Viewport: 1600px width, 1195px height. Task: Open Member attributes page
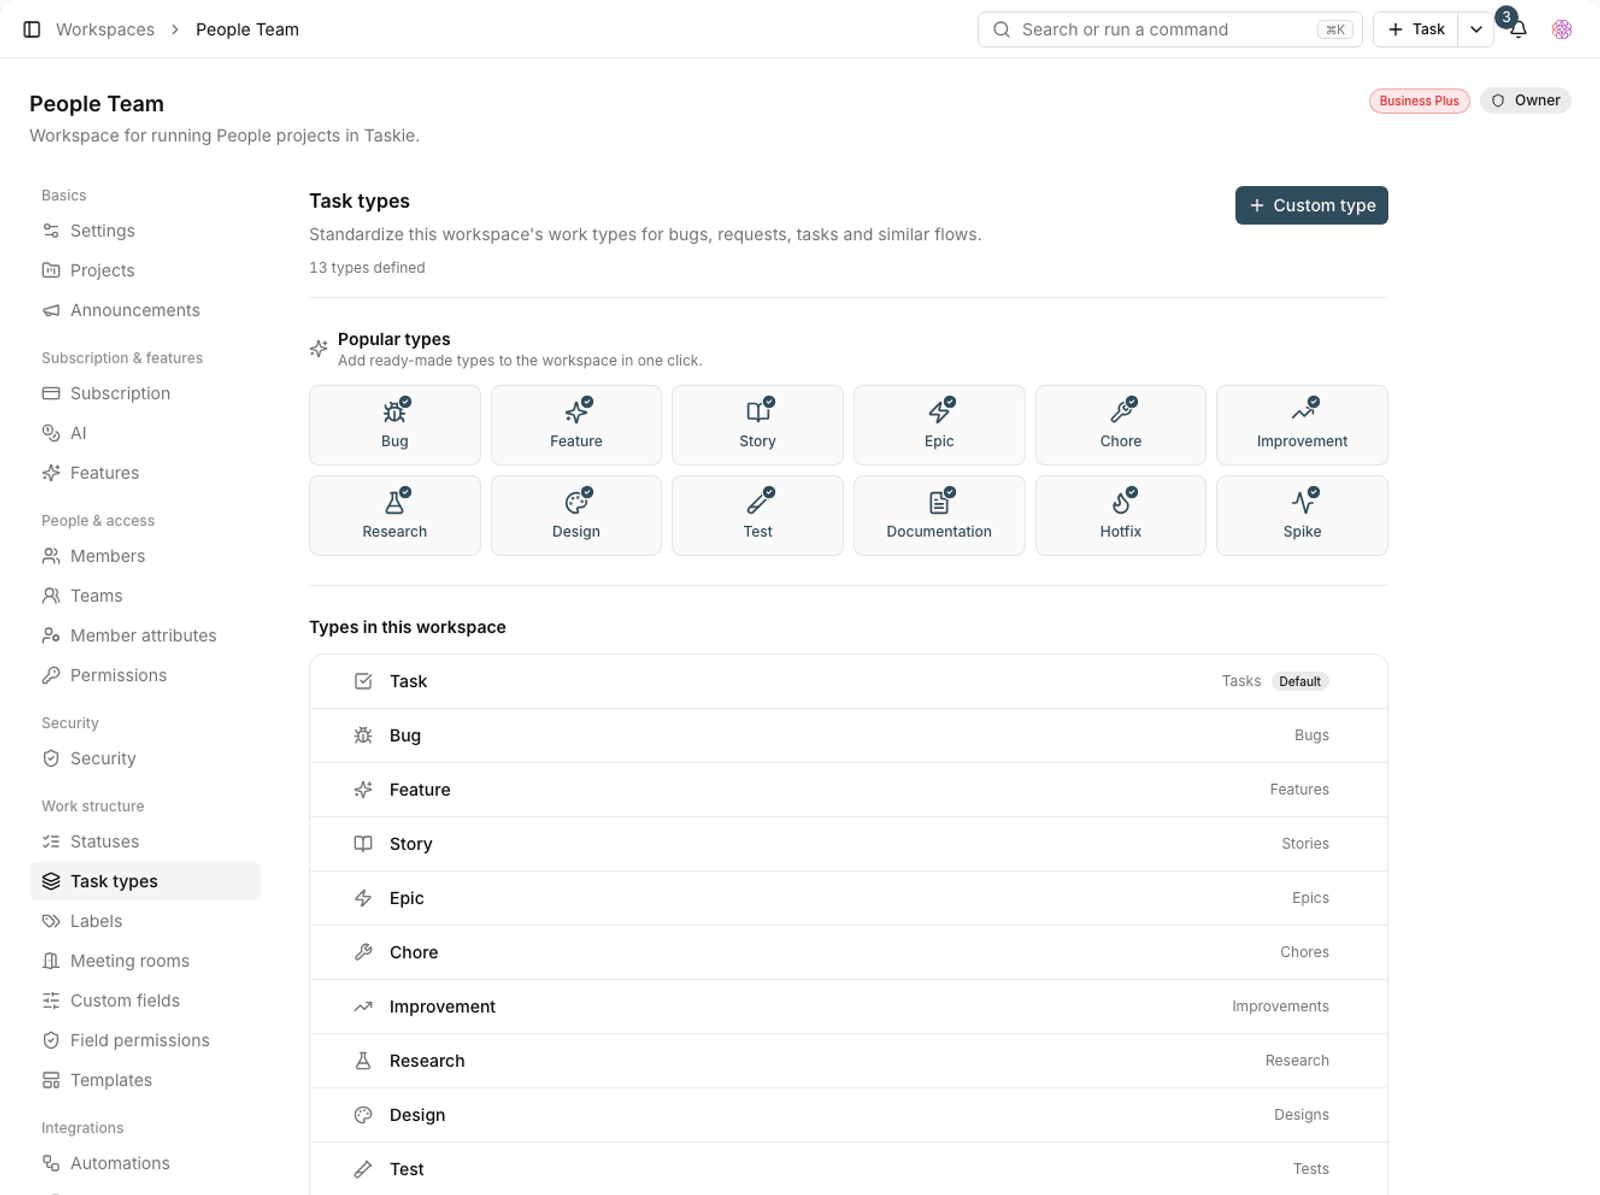(x=145, y=635)
